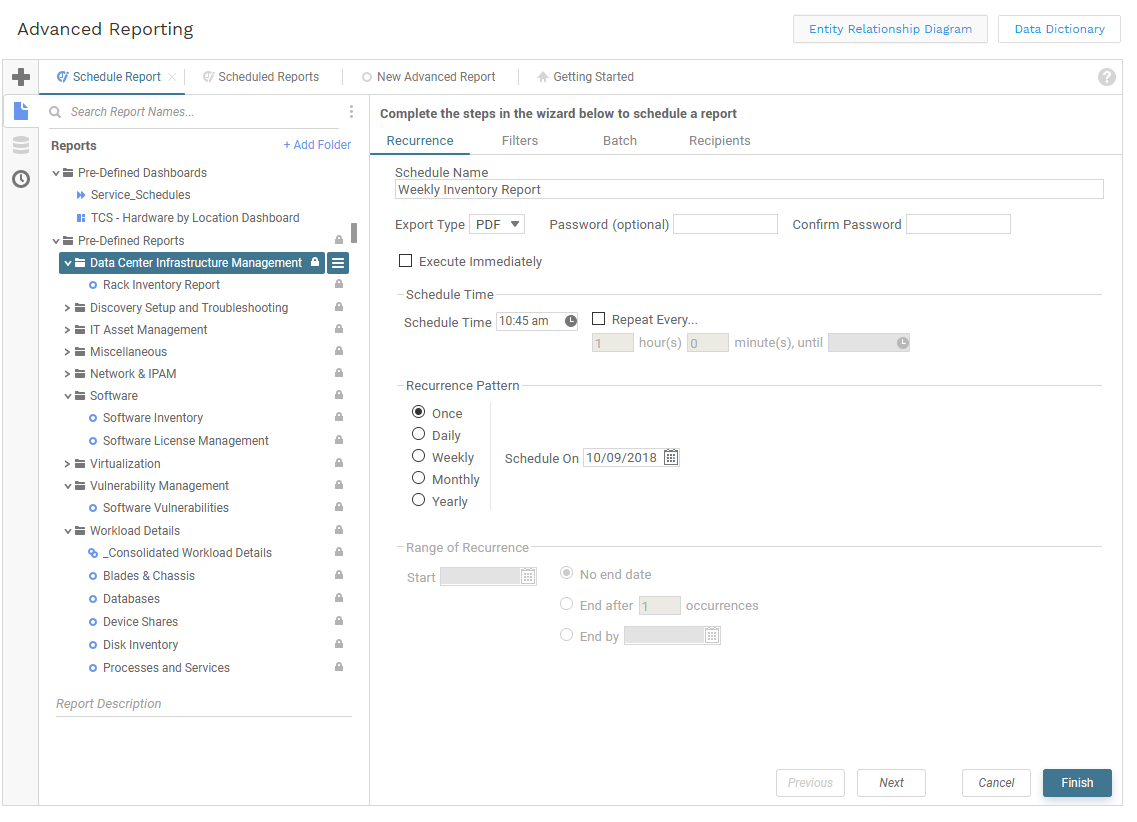The width and height of the screenshot is (1137, 822).
Task: Click the lock icon beside Rack Inventory Report
Action: (x=339, y=284)
